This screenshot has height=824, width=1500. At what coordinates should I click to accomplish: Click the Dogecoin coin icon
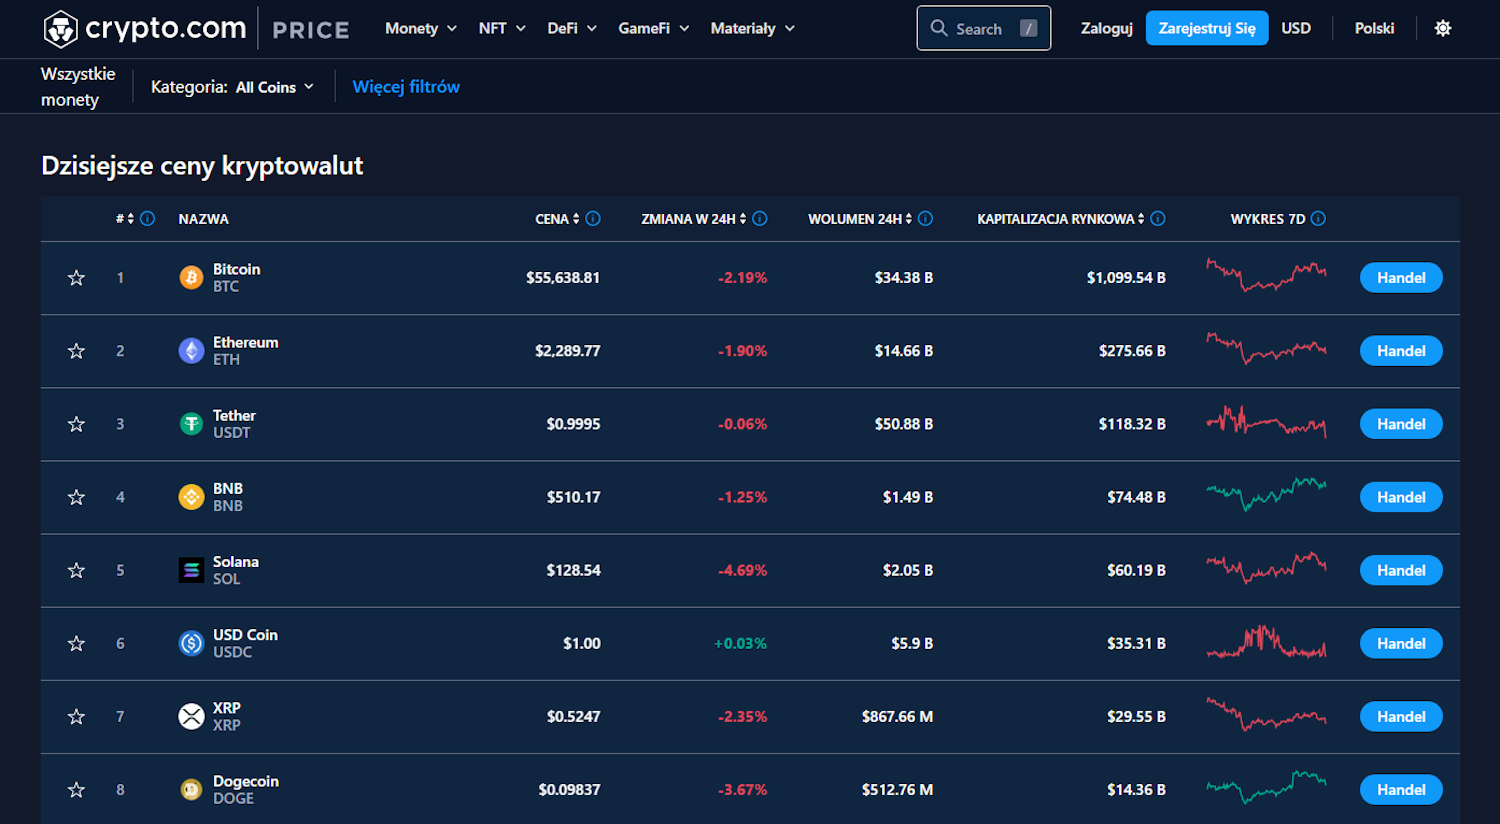pyautogui.click(x=191, y=790)
